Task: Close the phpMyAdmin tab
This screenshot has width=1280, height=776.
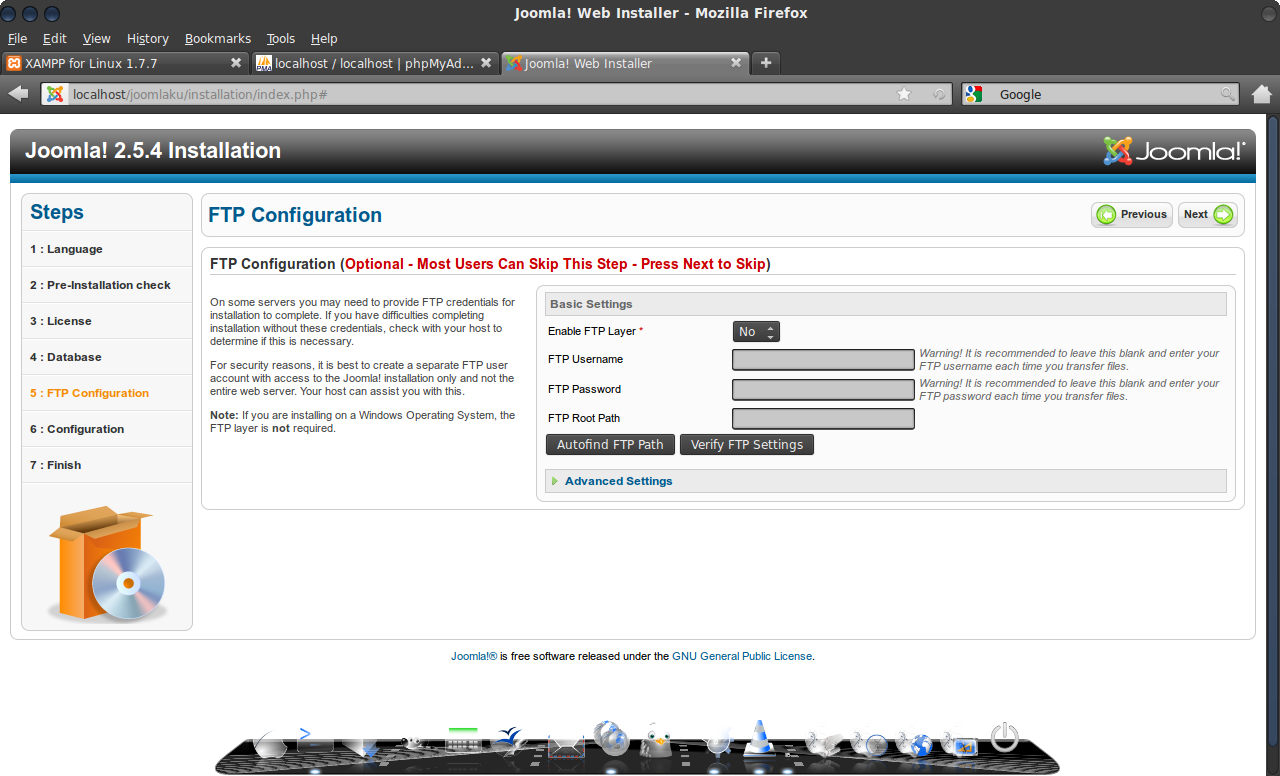Action: click(485, 62)
